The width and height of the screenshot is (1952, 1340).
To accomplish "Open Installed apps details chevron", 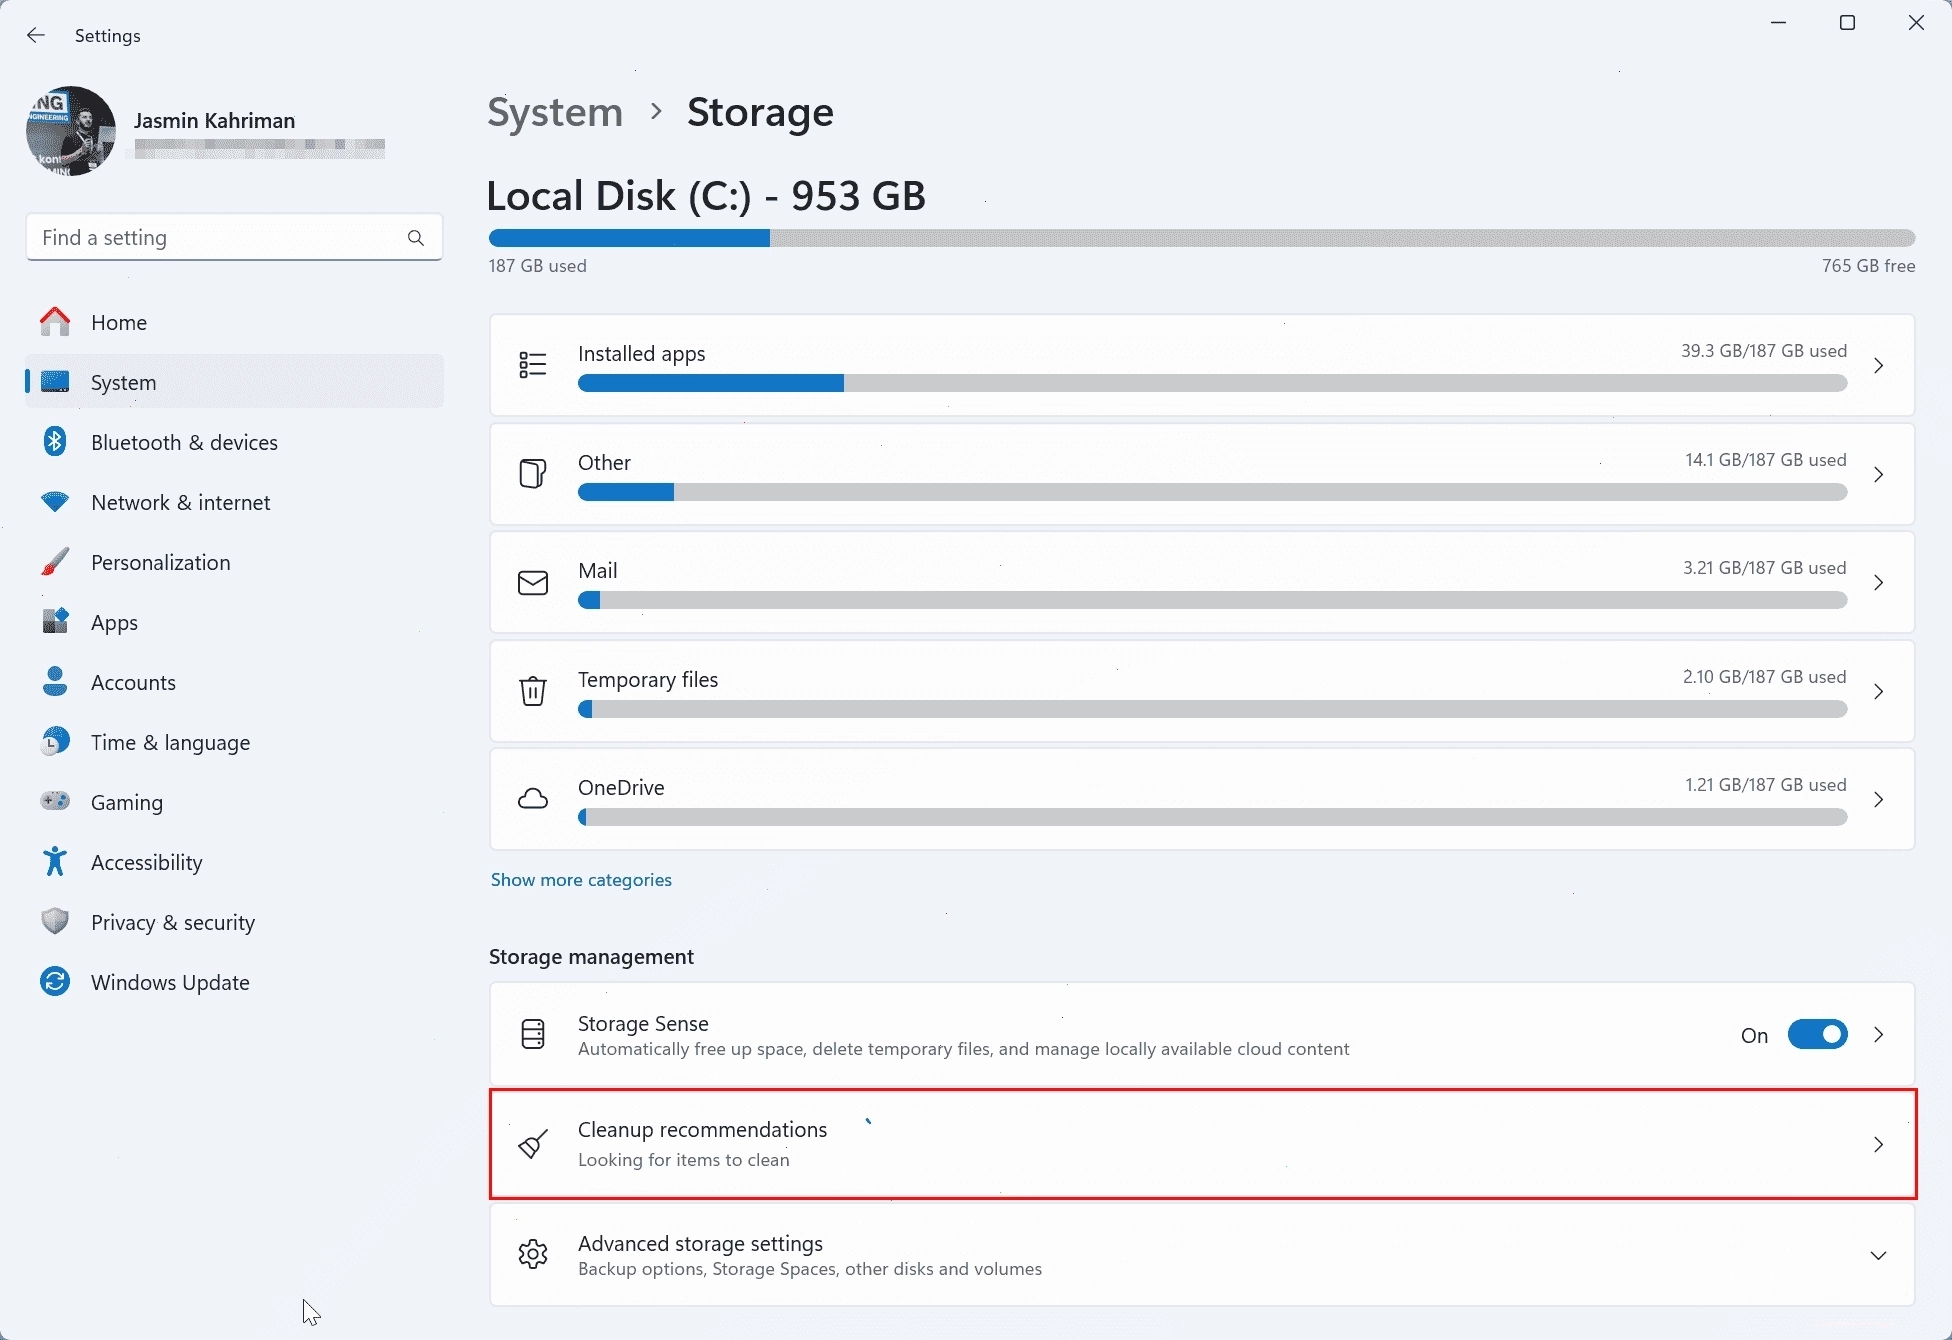I will pos(1879,366).
